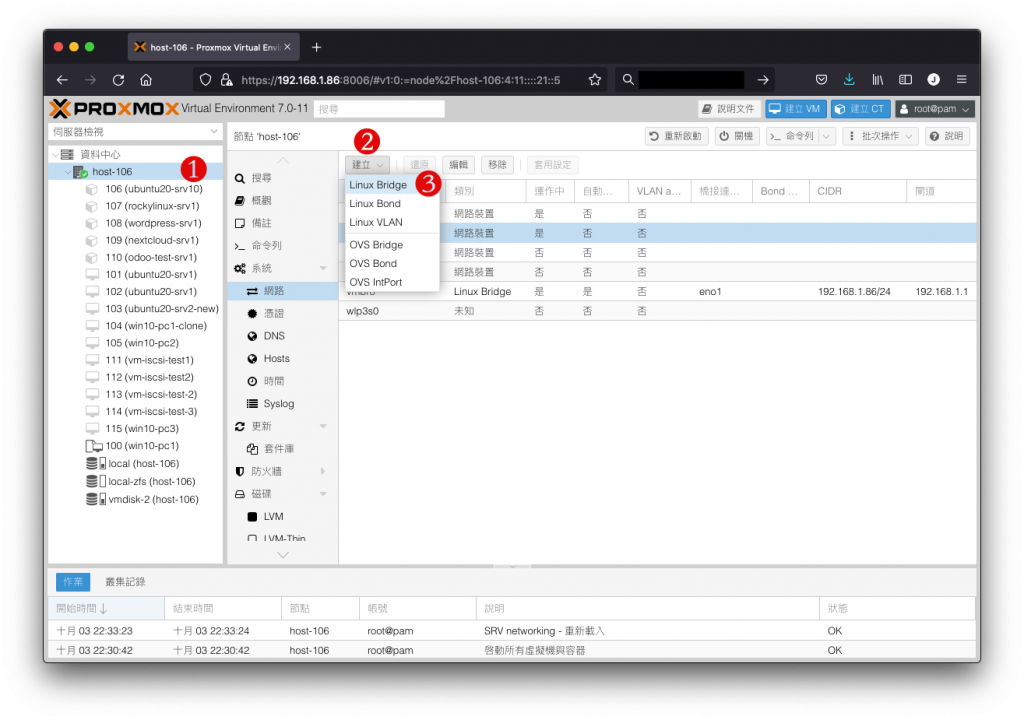Screen dimensions: 1024x720
Task: Open the Firefox hamburger menu
Action: (x=961, y=80)
